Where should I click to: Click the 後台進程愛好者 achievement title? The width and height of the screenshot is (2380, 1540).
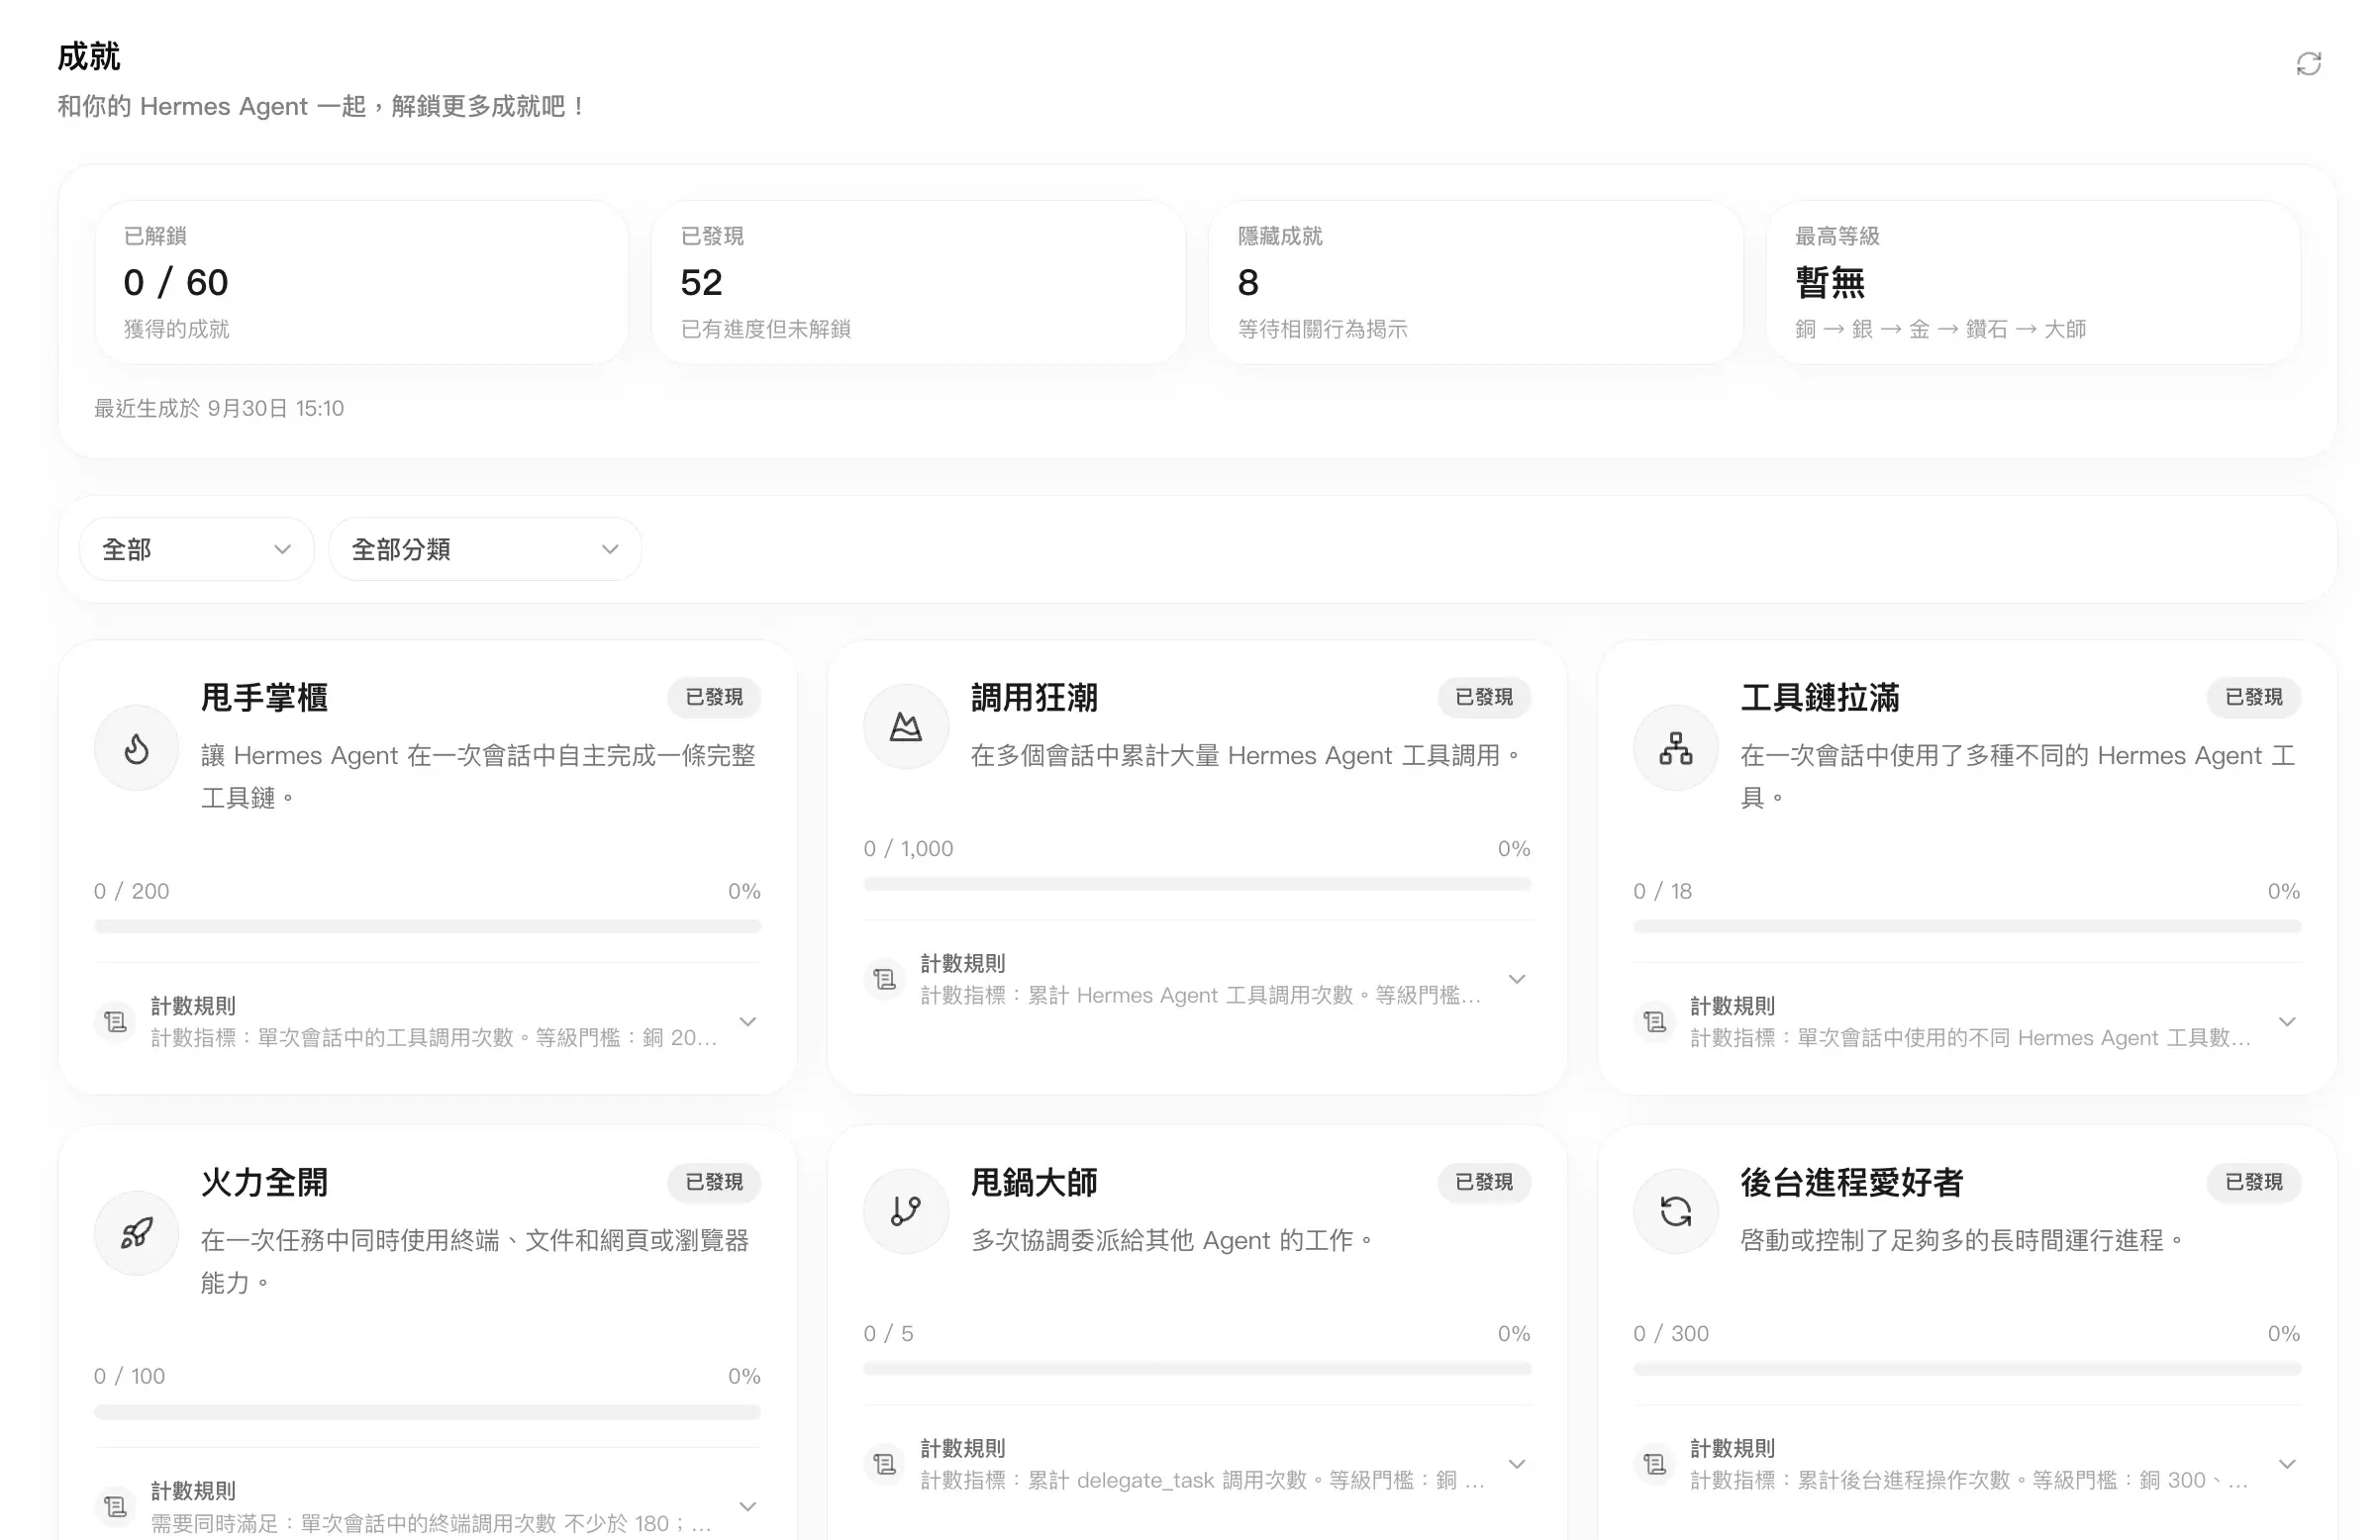1851,1182
